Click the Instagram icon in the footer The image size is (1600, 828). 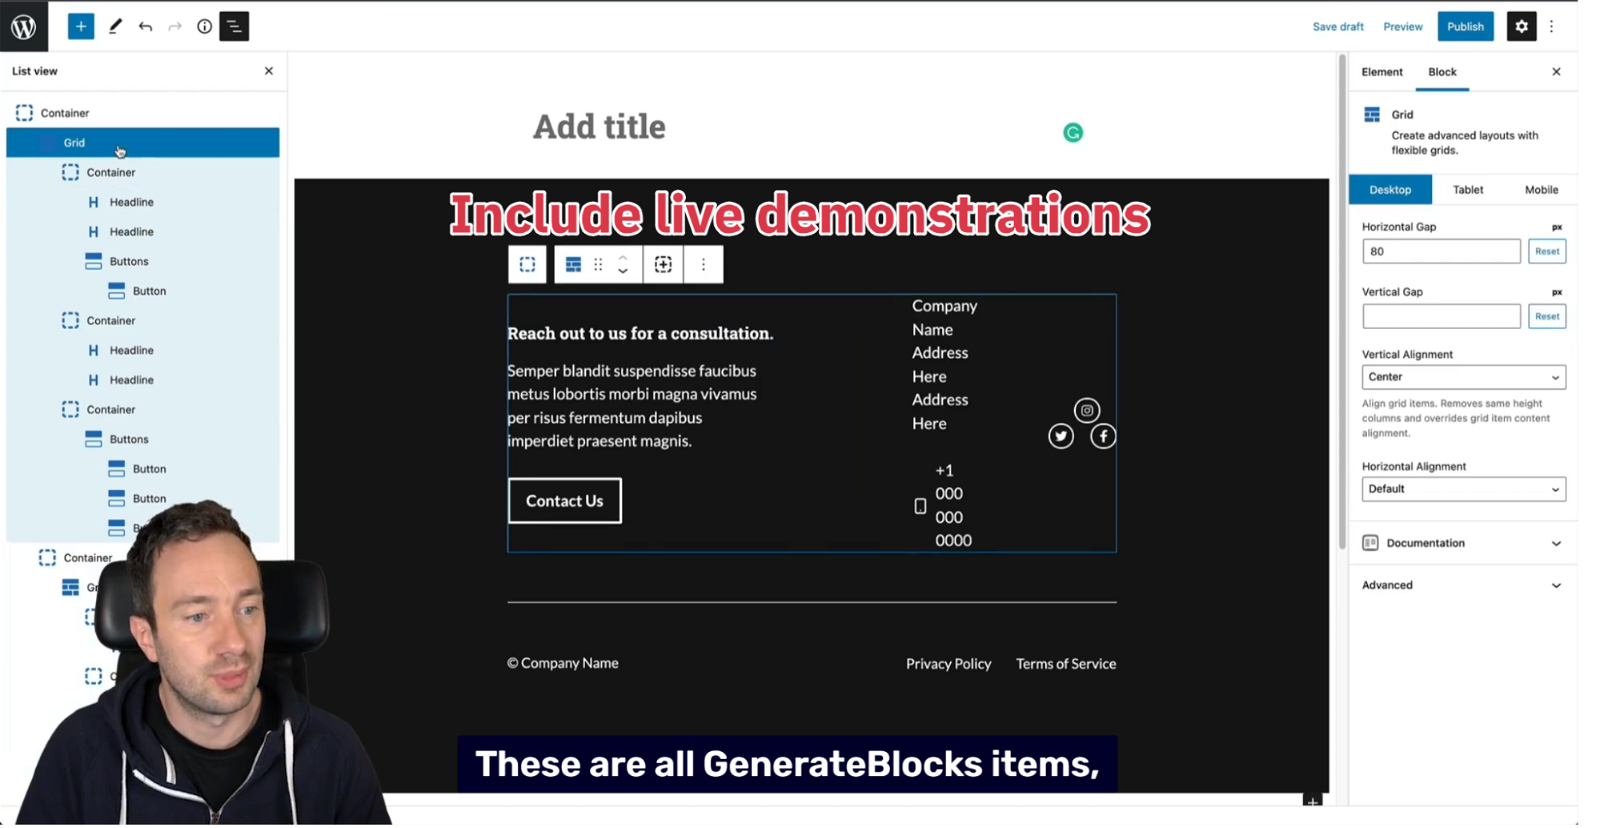tap(1087, 410)
